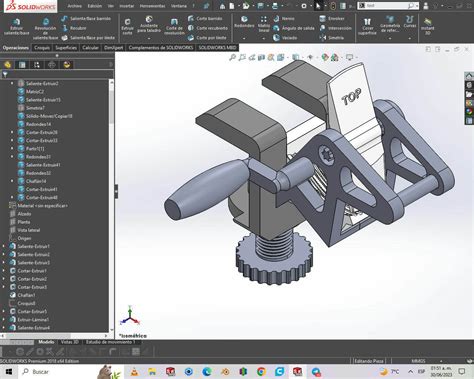Open ConfigurationManager panel tab
The height and width of the screenshot is (379, 474).
click(x=37, y=65)
